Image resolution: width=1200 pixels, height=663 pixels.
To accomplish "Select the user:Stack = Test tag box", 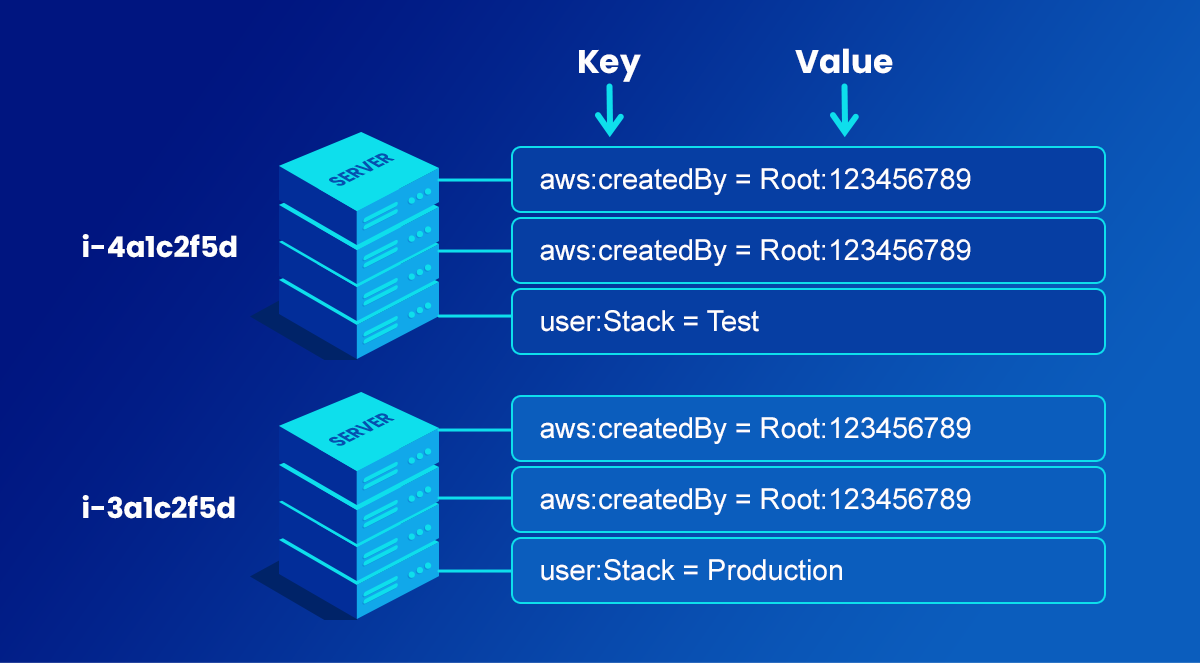I will click(808, 321).
